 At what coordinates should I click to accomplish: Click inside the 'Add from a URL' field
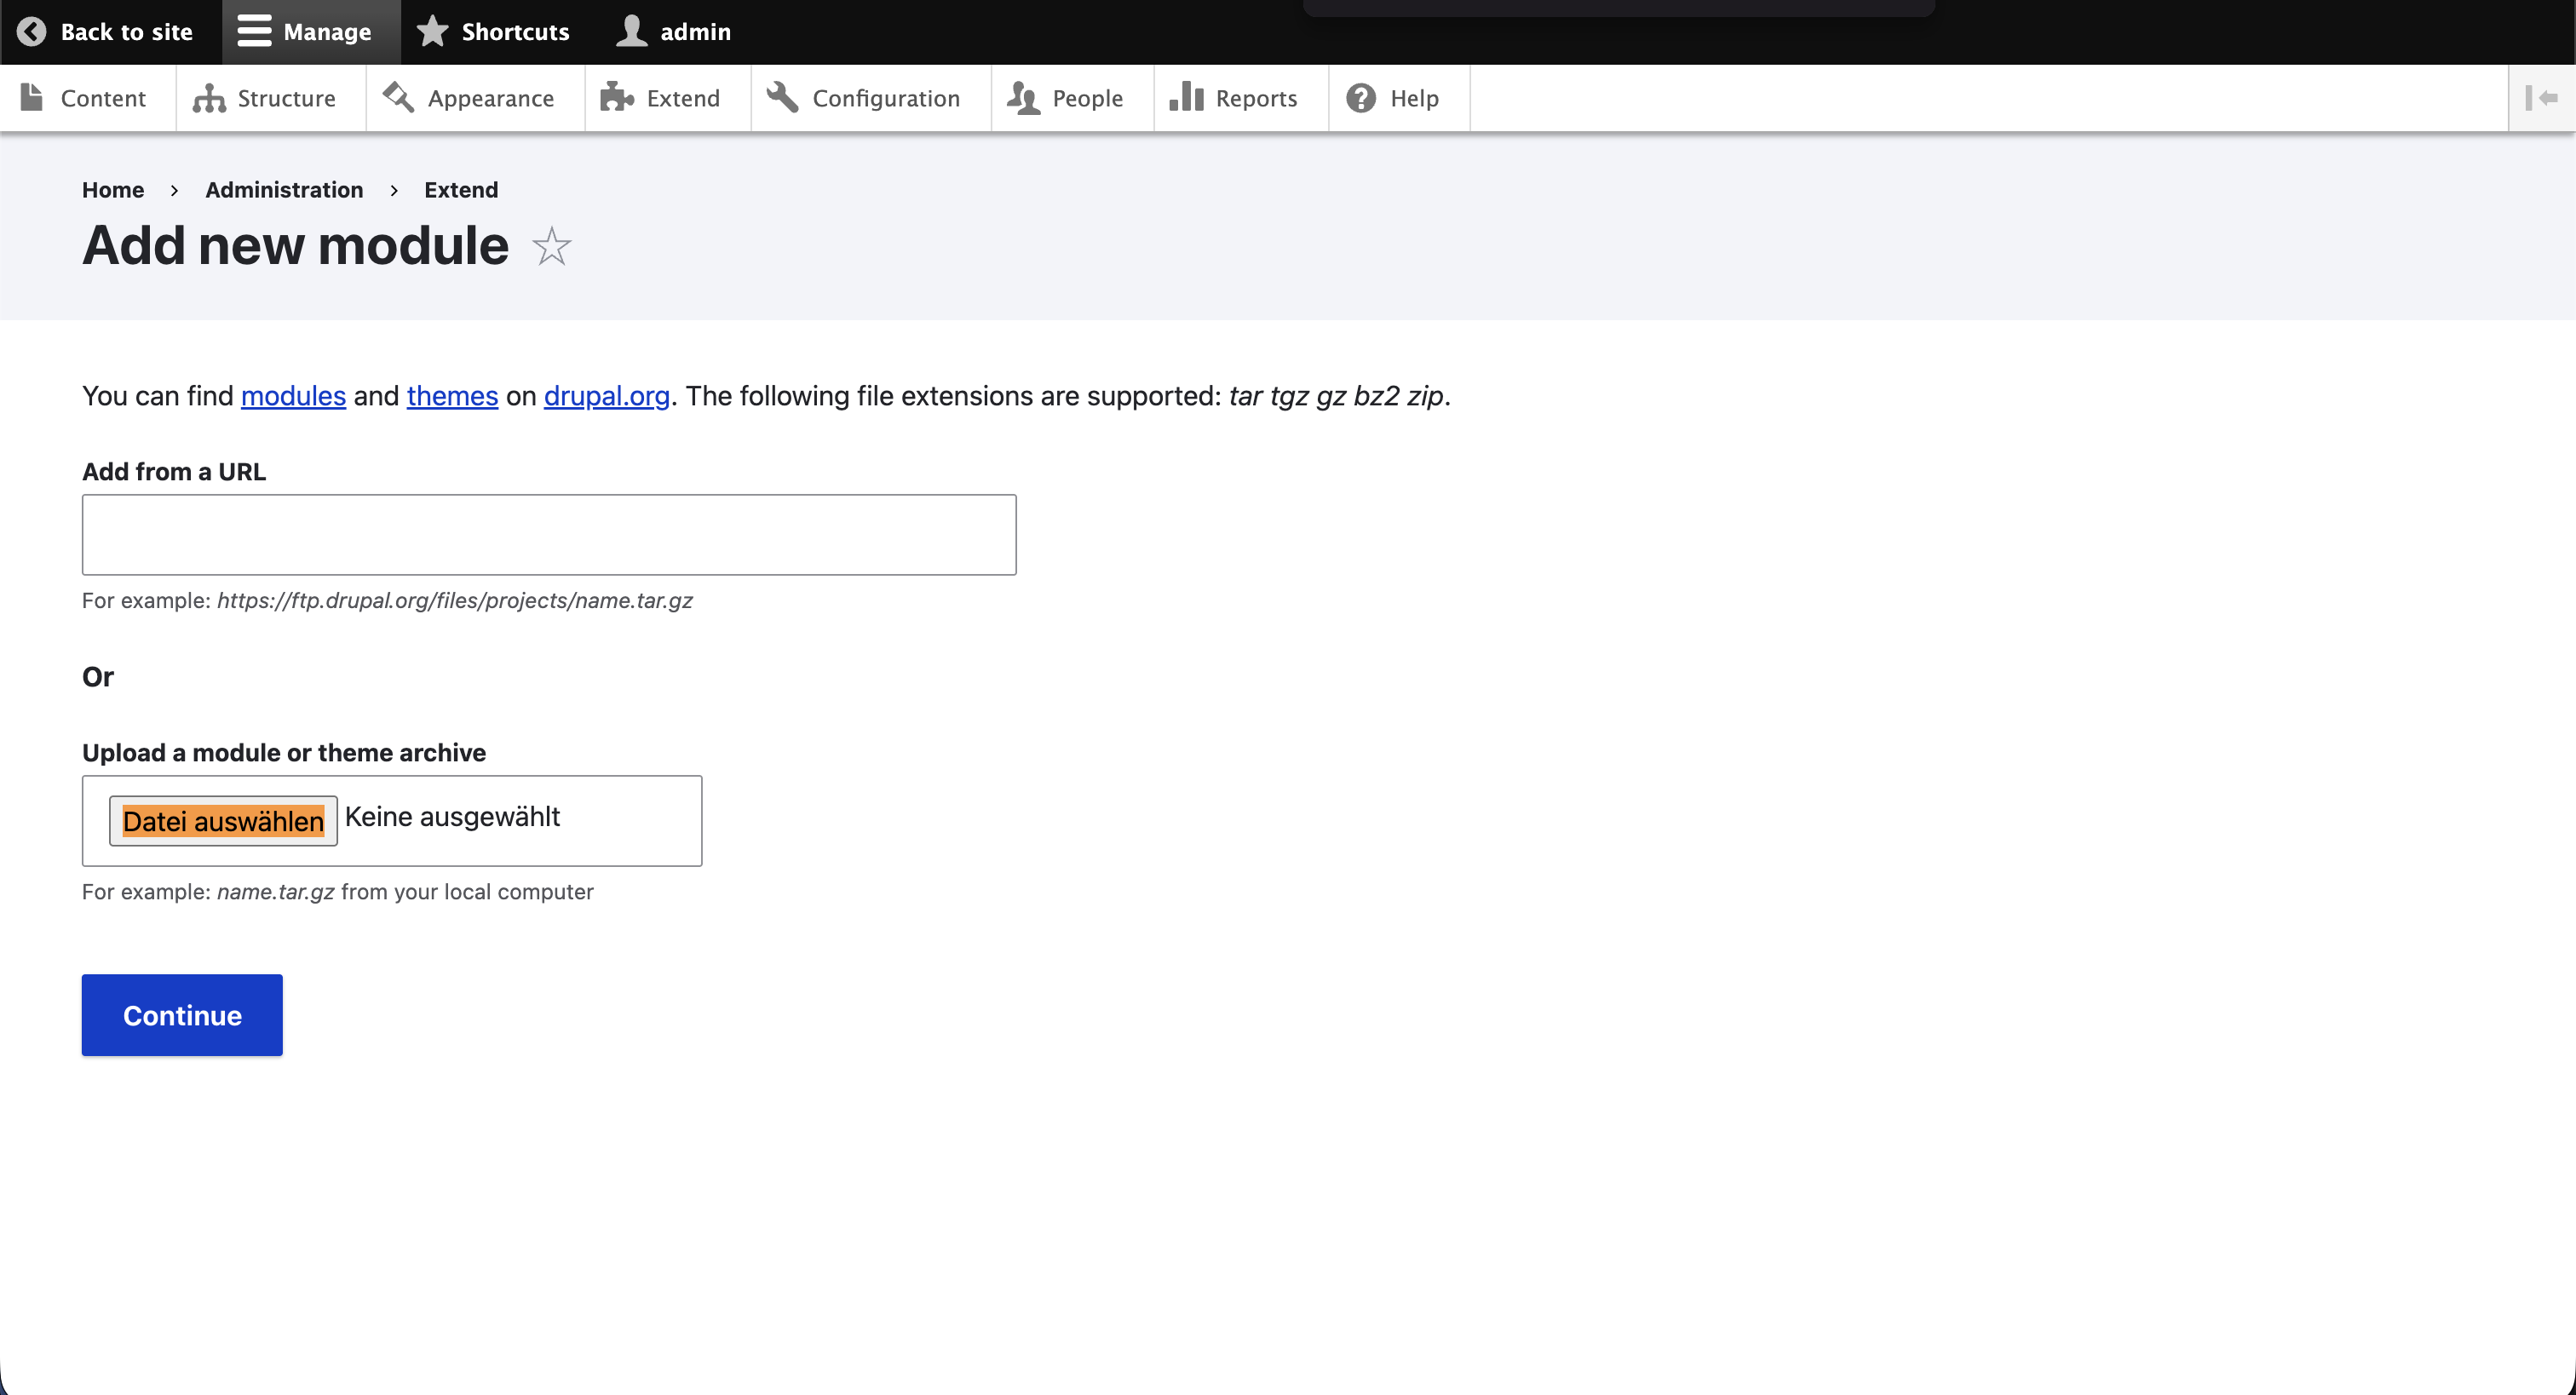point(548,534)
